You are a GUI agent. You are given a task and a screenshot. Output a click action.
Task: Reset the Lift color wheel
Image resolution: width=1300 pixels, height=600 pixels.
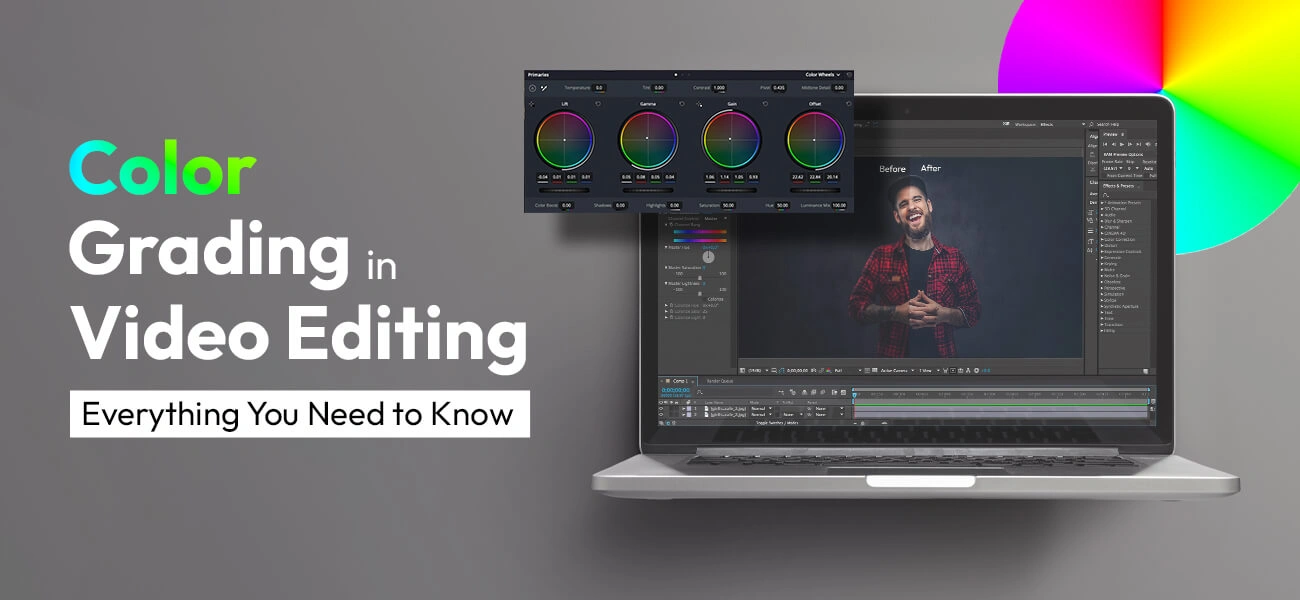coord(598,103)
